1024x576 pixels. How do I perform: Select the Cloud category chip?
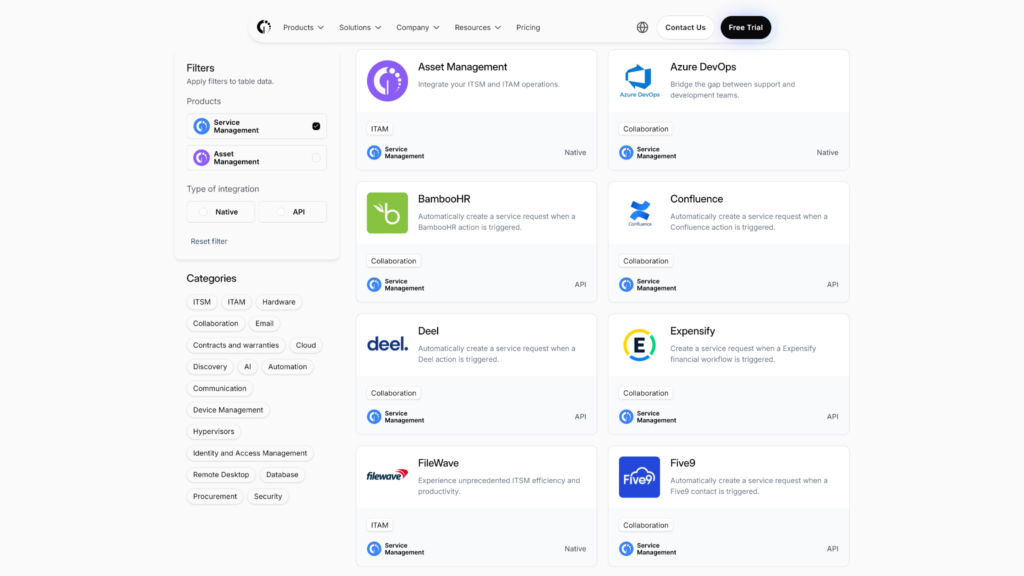pos(306,345)
